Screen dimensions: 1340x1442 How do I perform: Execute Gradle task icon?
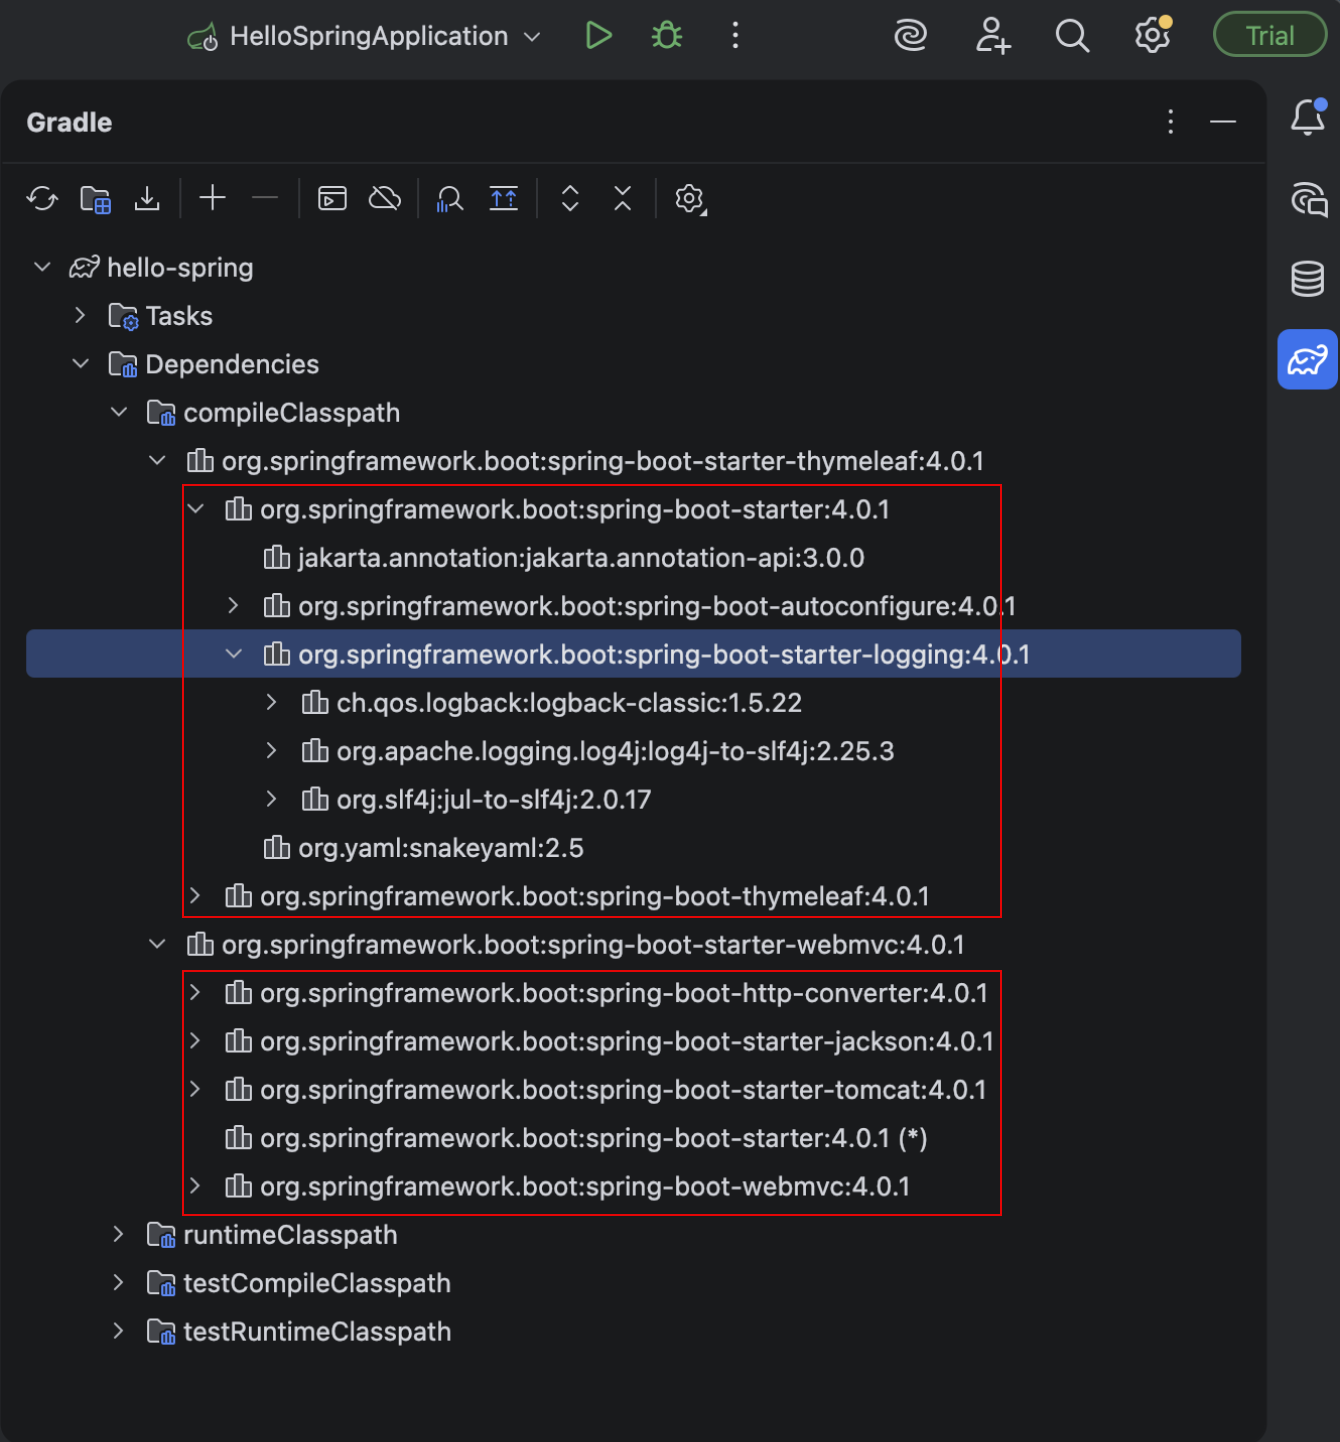[x=332, y=198]
